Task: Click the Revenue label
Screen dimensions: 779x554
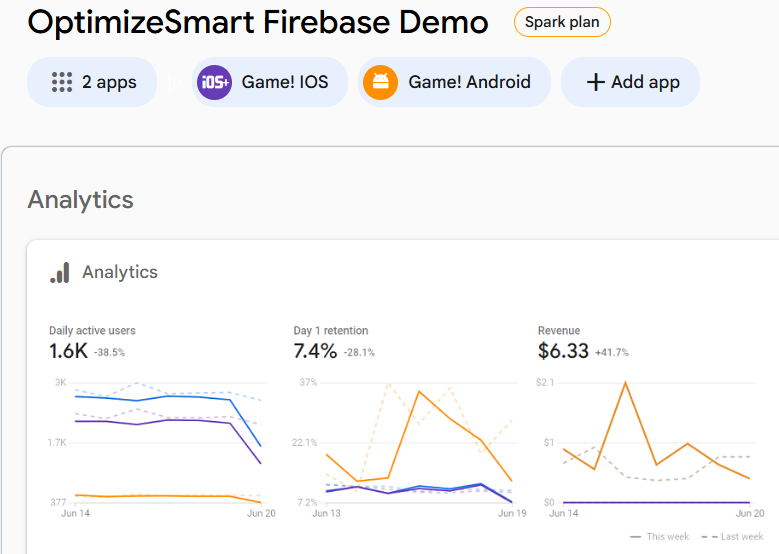Action: tap(559, 331)
